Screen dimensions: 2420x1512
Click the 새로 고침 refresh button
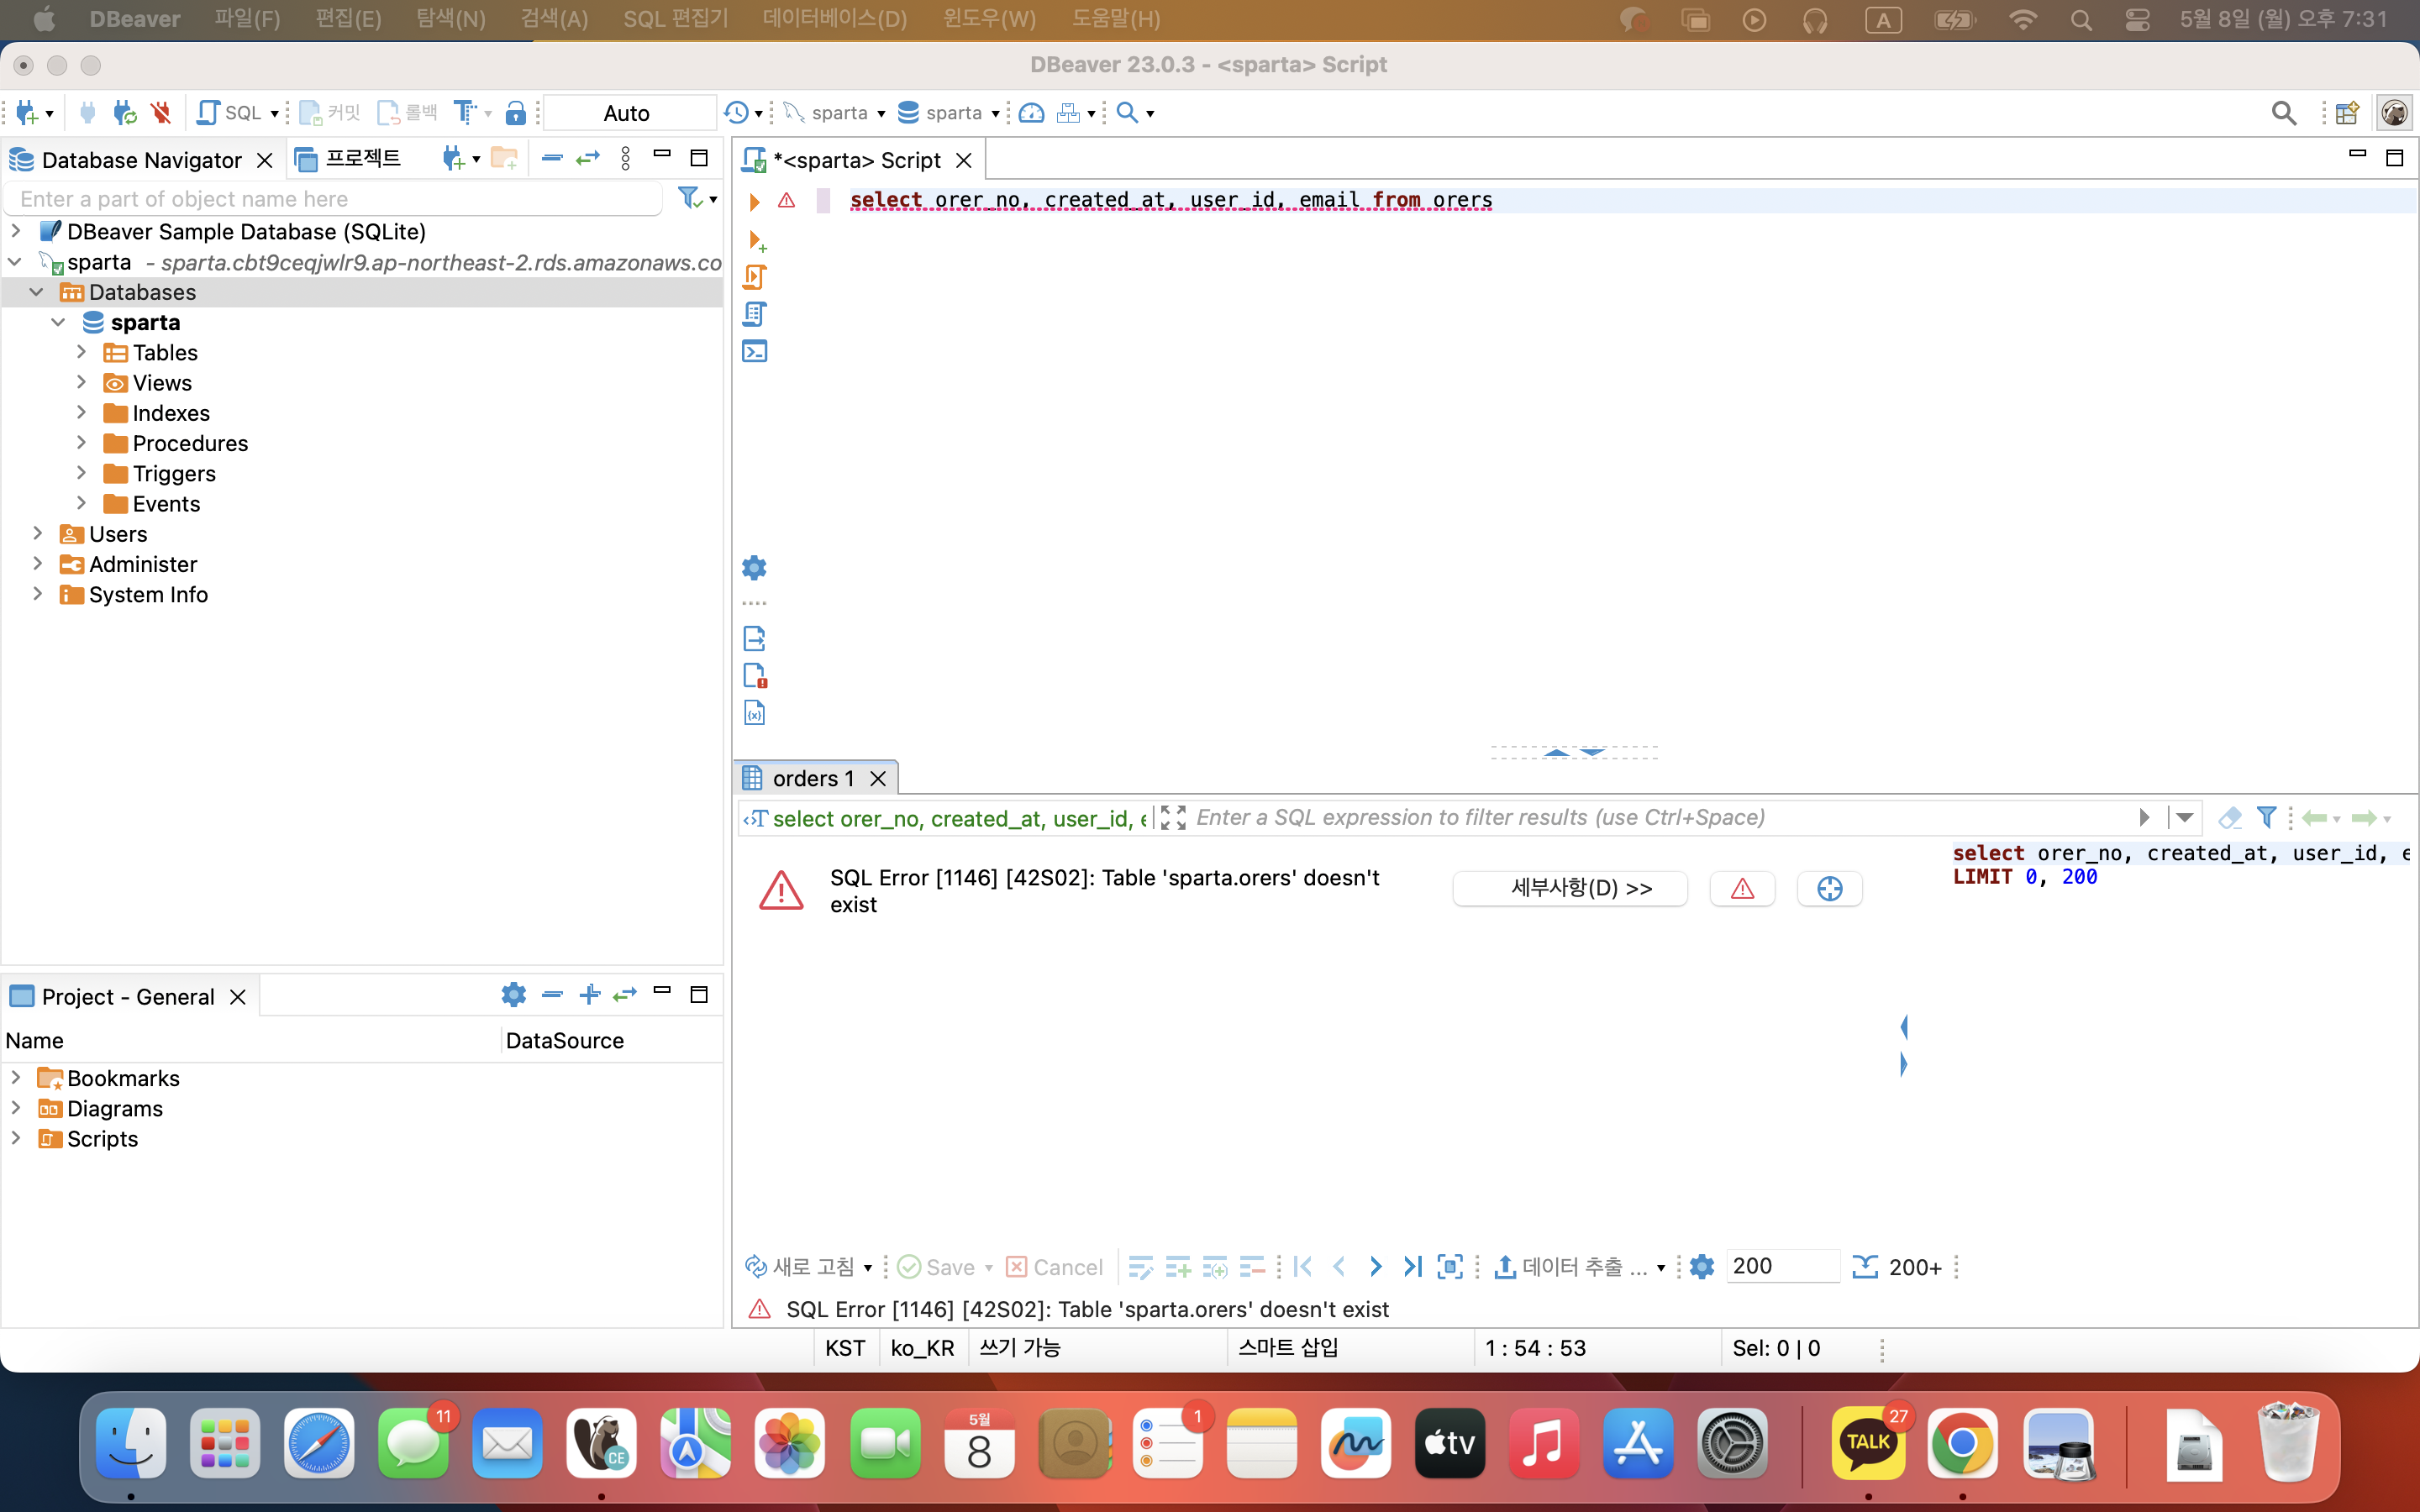pos(800,1267)
